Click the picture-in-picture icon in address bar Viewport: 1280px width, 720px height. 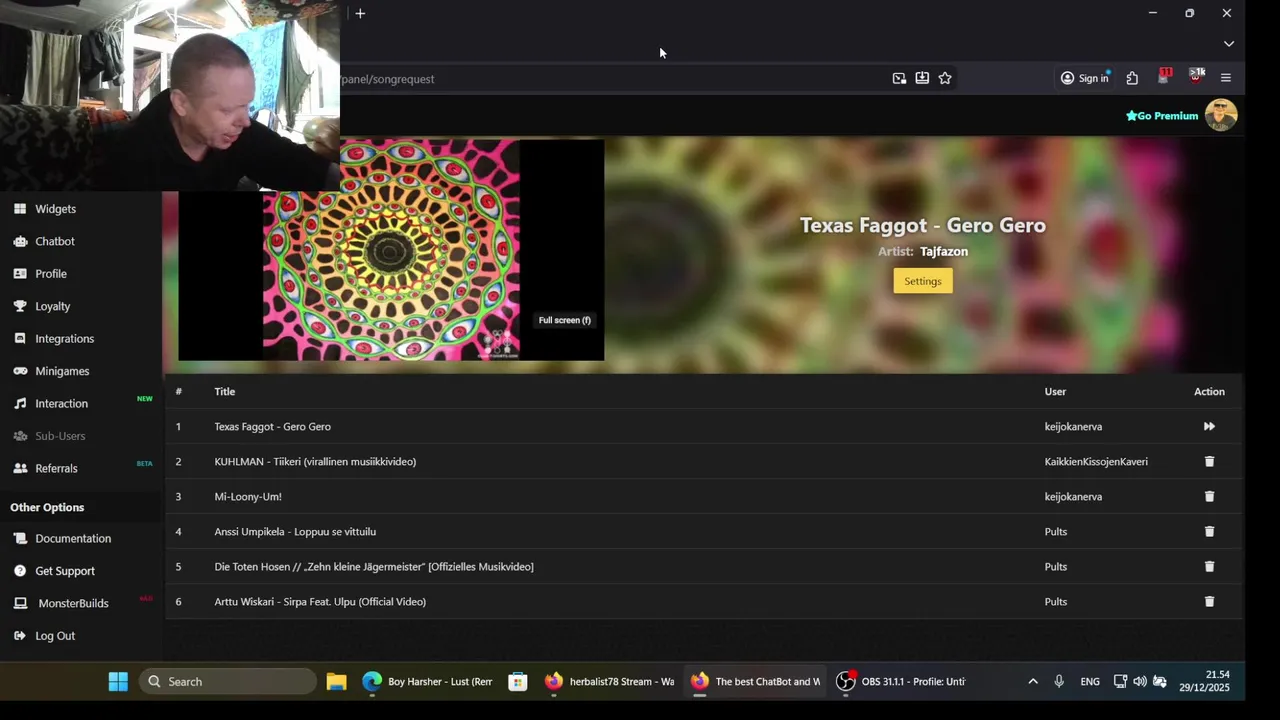point(899,78)
